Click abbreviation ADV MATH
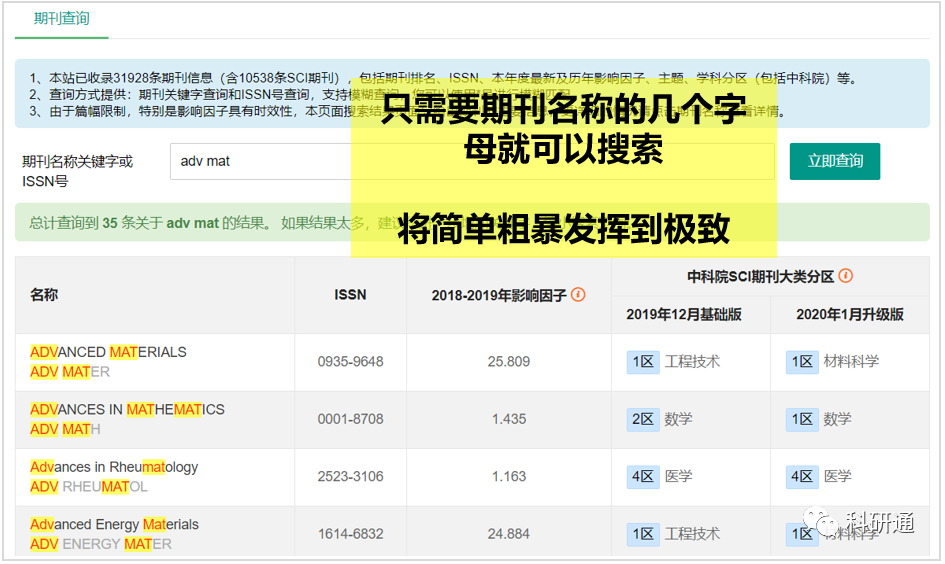This screenshot has height=564, width=945. [x=65, y=429]
